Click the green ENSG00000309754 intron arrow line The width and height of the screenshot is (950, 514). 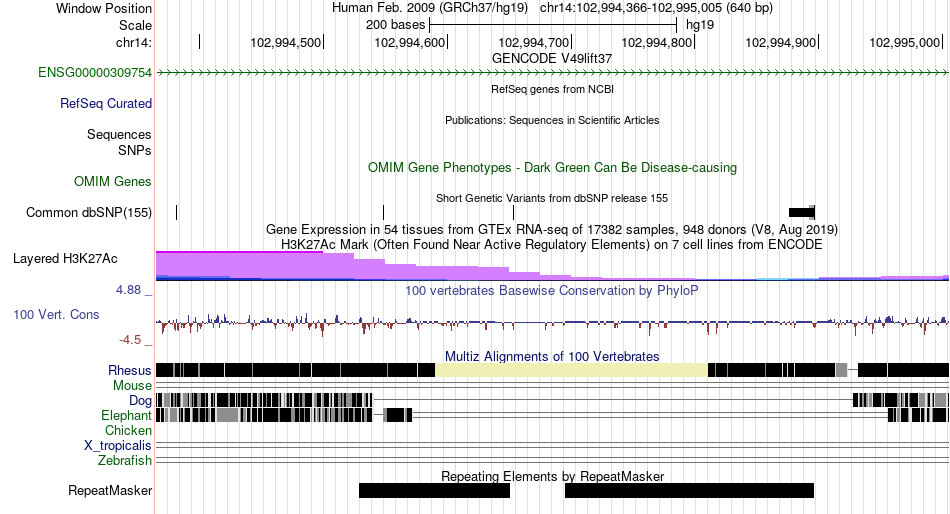[x=552, y=73]
